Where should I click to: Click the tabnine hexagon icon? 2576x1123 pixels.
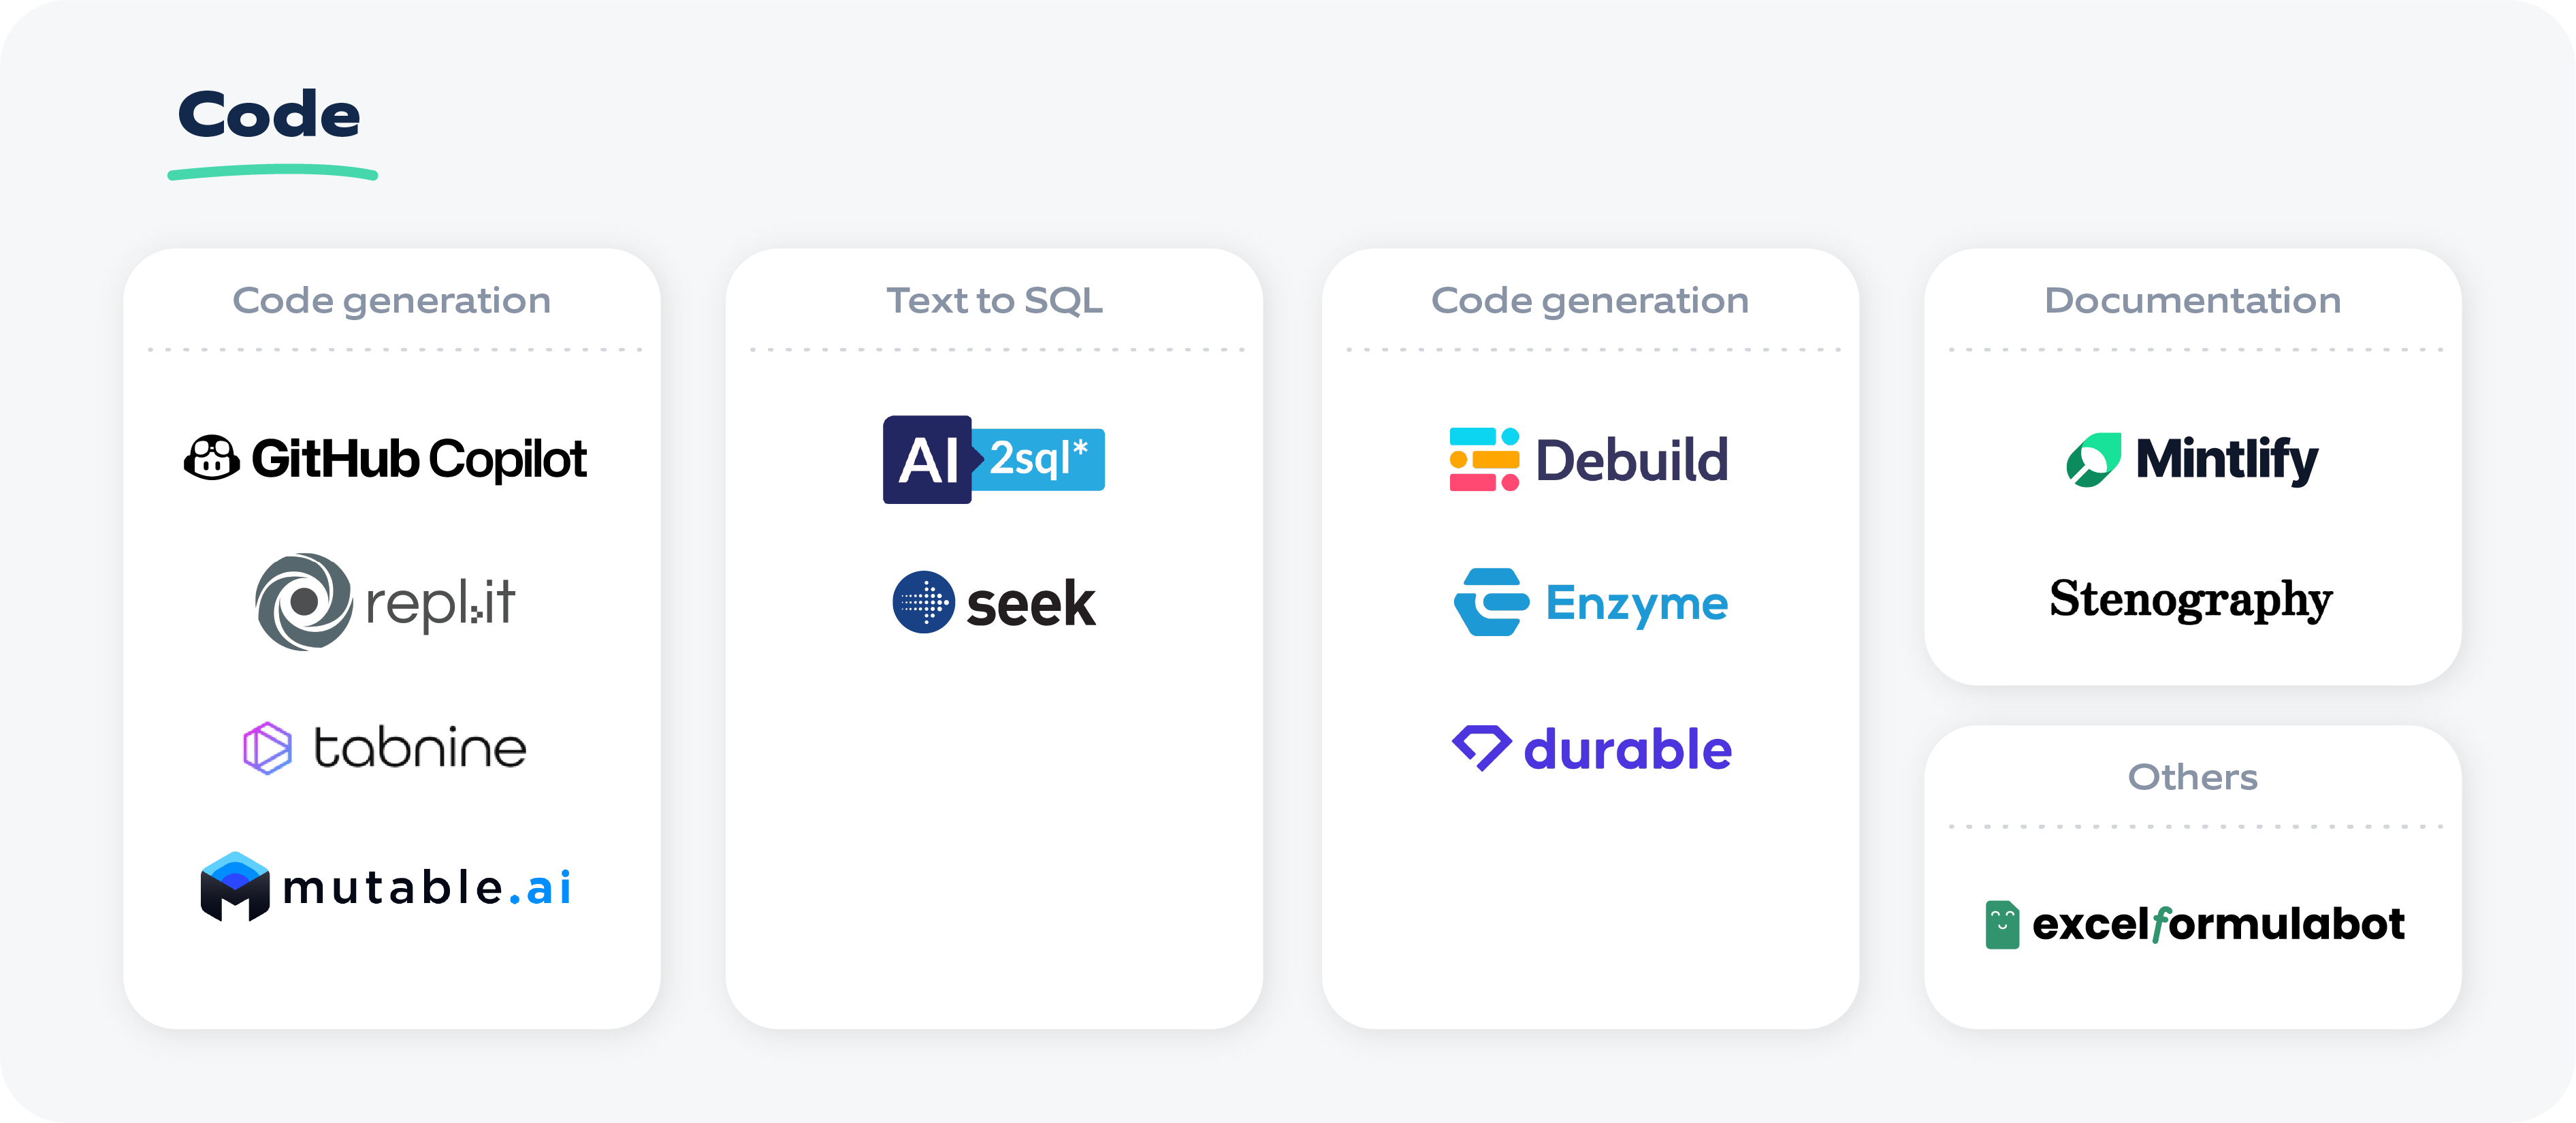pyautogui.click(x=267, y=748)
